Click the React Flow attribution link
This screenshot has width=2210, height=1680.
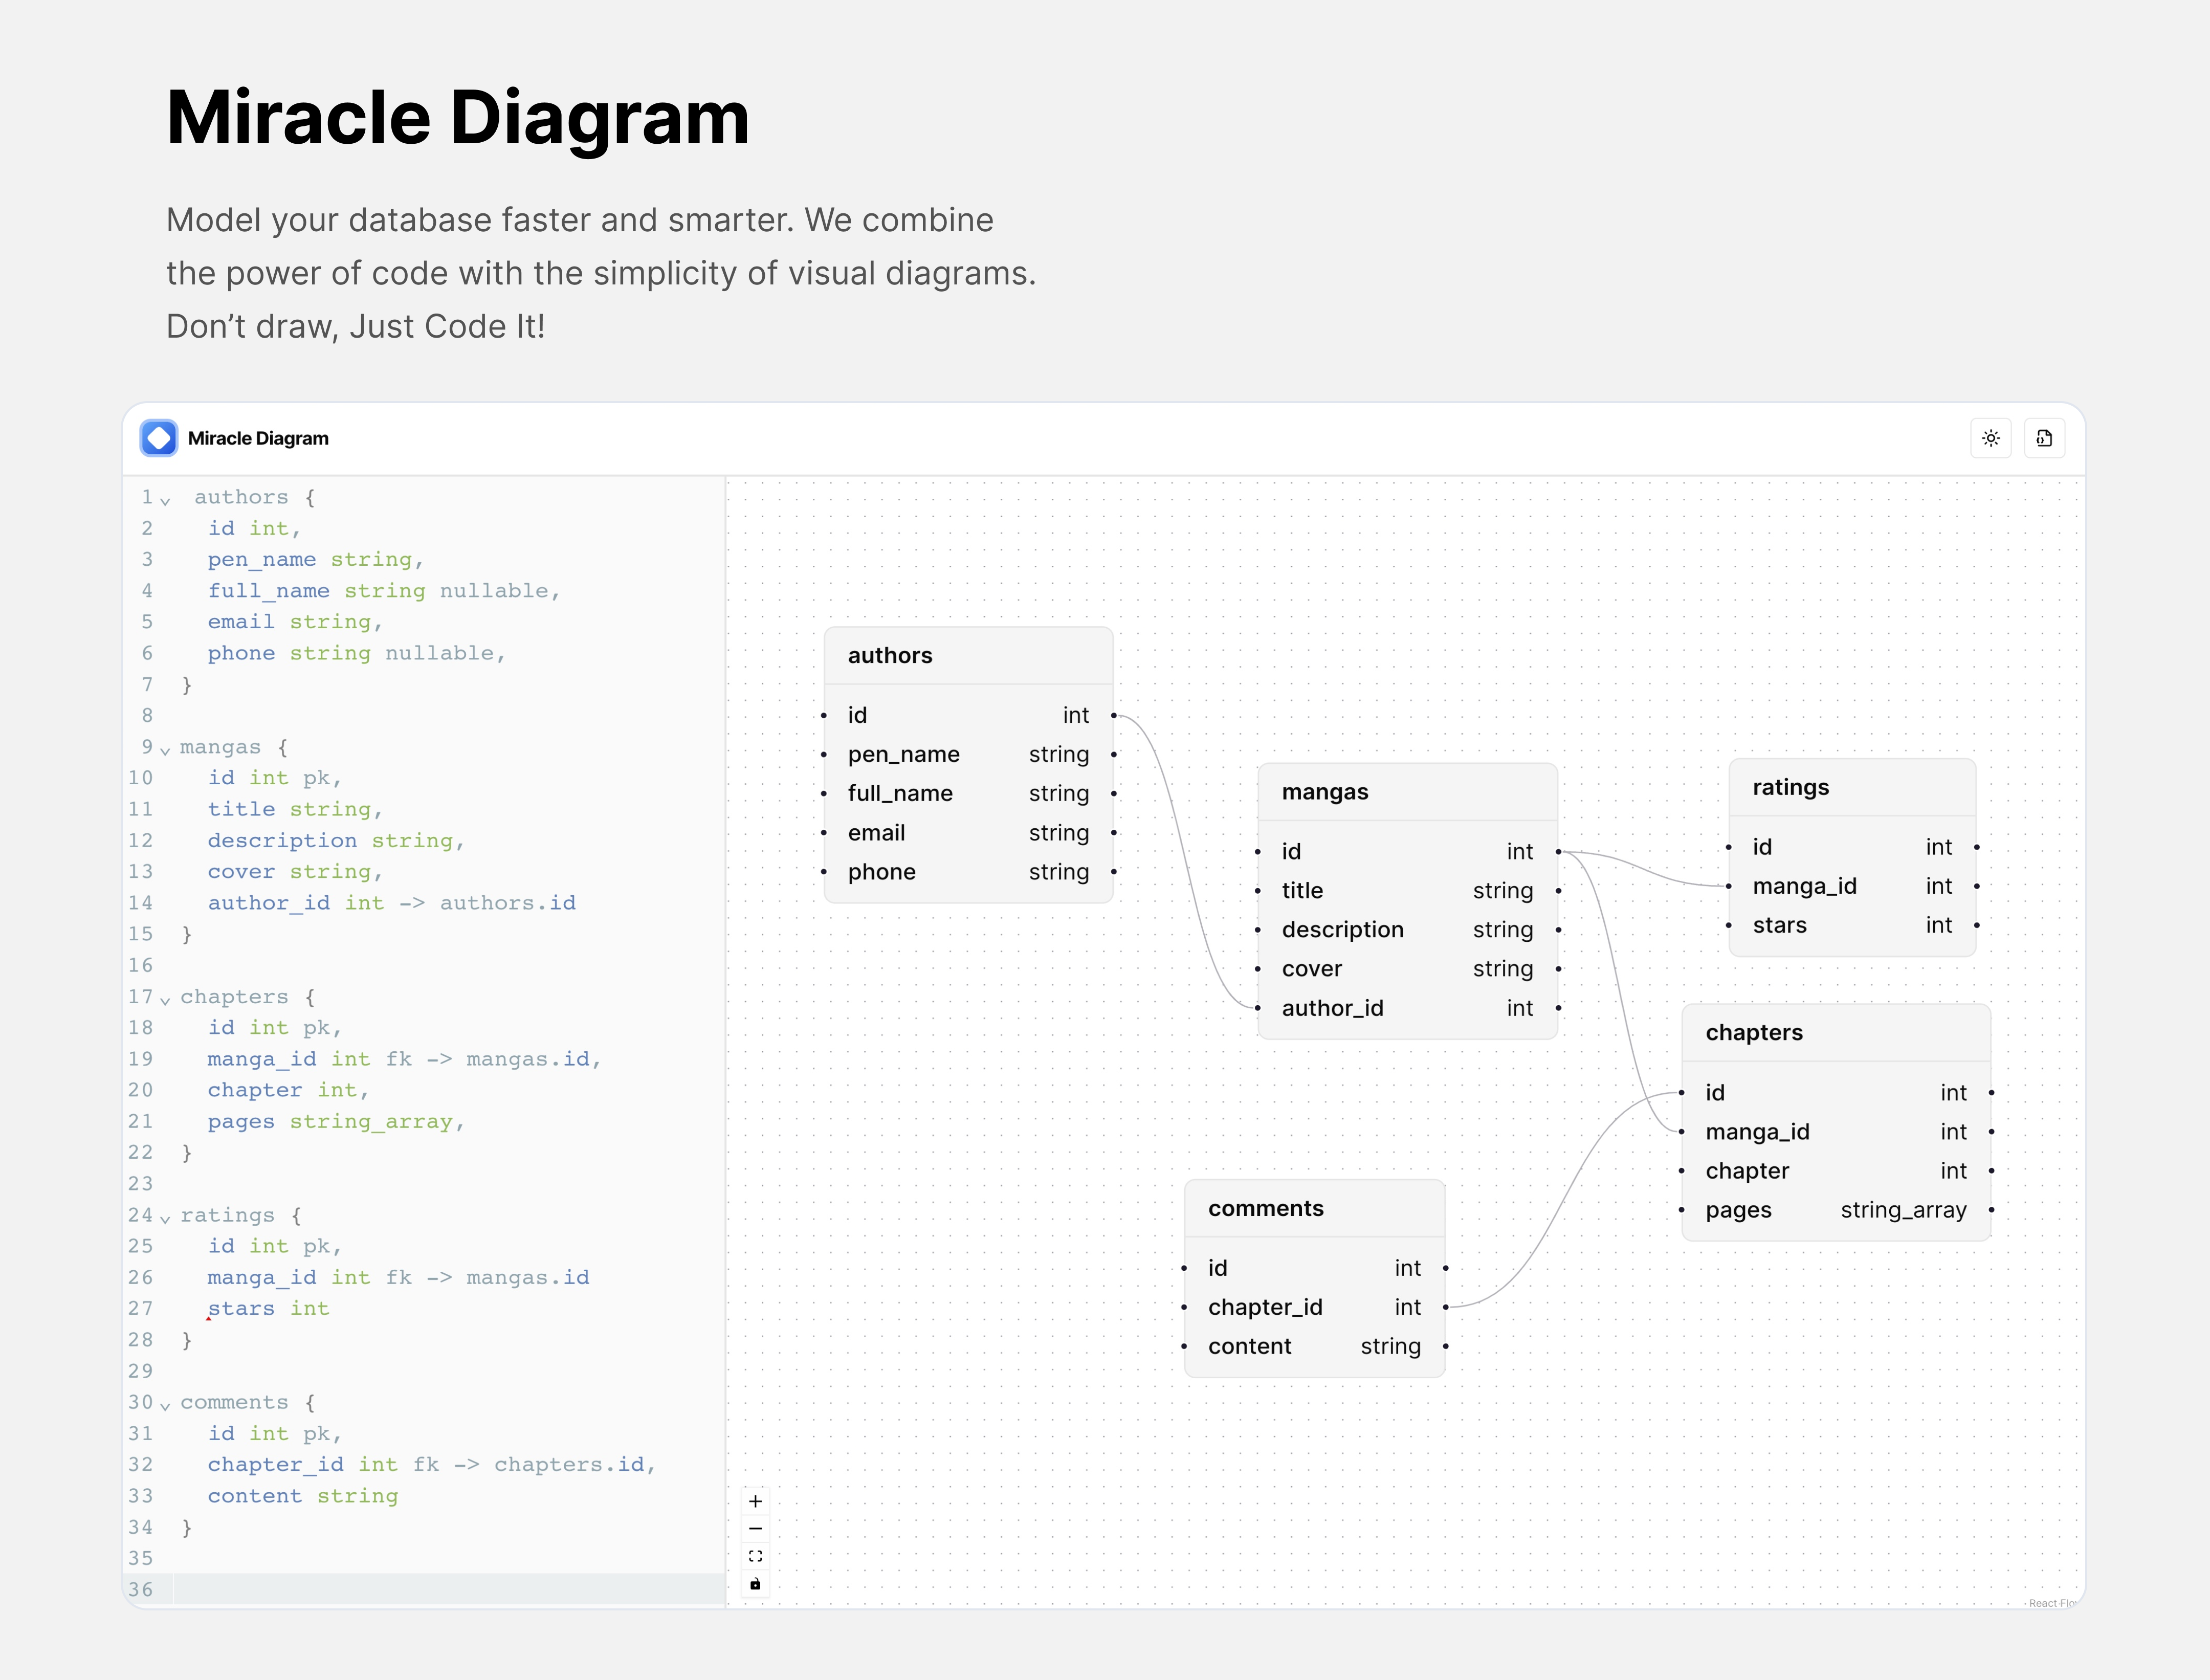pos(2052,1603)
